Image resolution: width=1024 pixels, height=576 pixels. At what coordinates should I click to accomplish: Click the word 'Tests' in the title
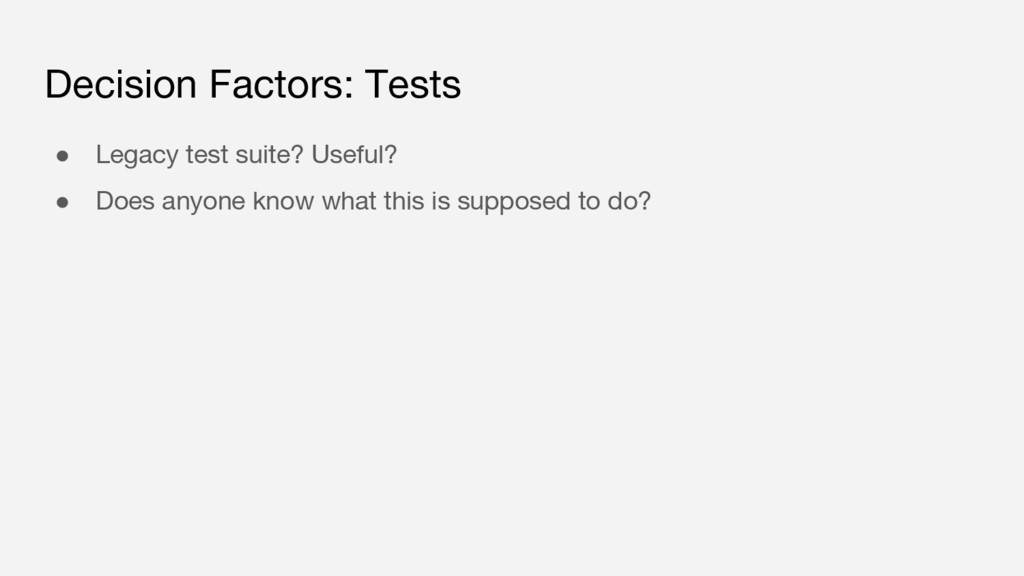click(x=412, y=86)
